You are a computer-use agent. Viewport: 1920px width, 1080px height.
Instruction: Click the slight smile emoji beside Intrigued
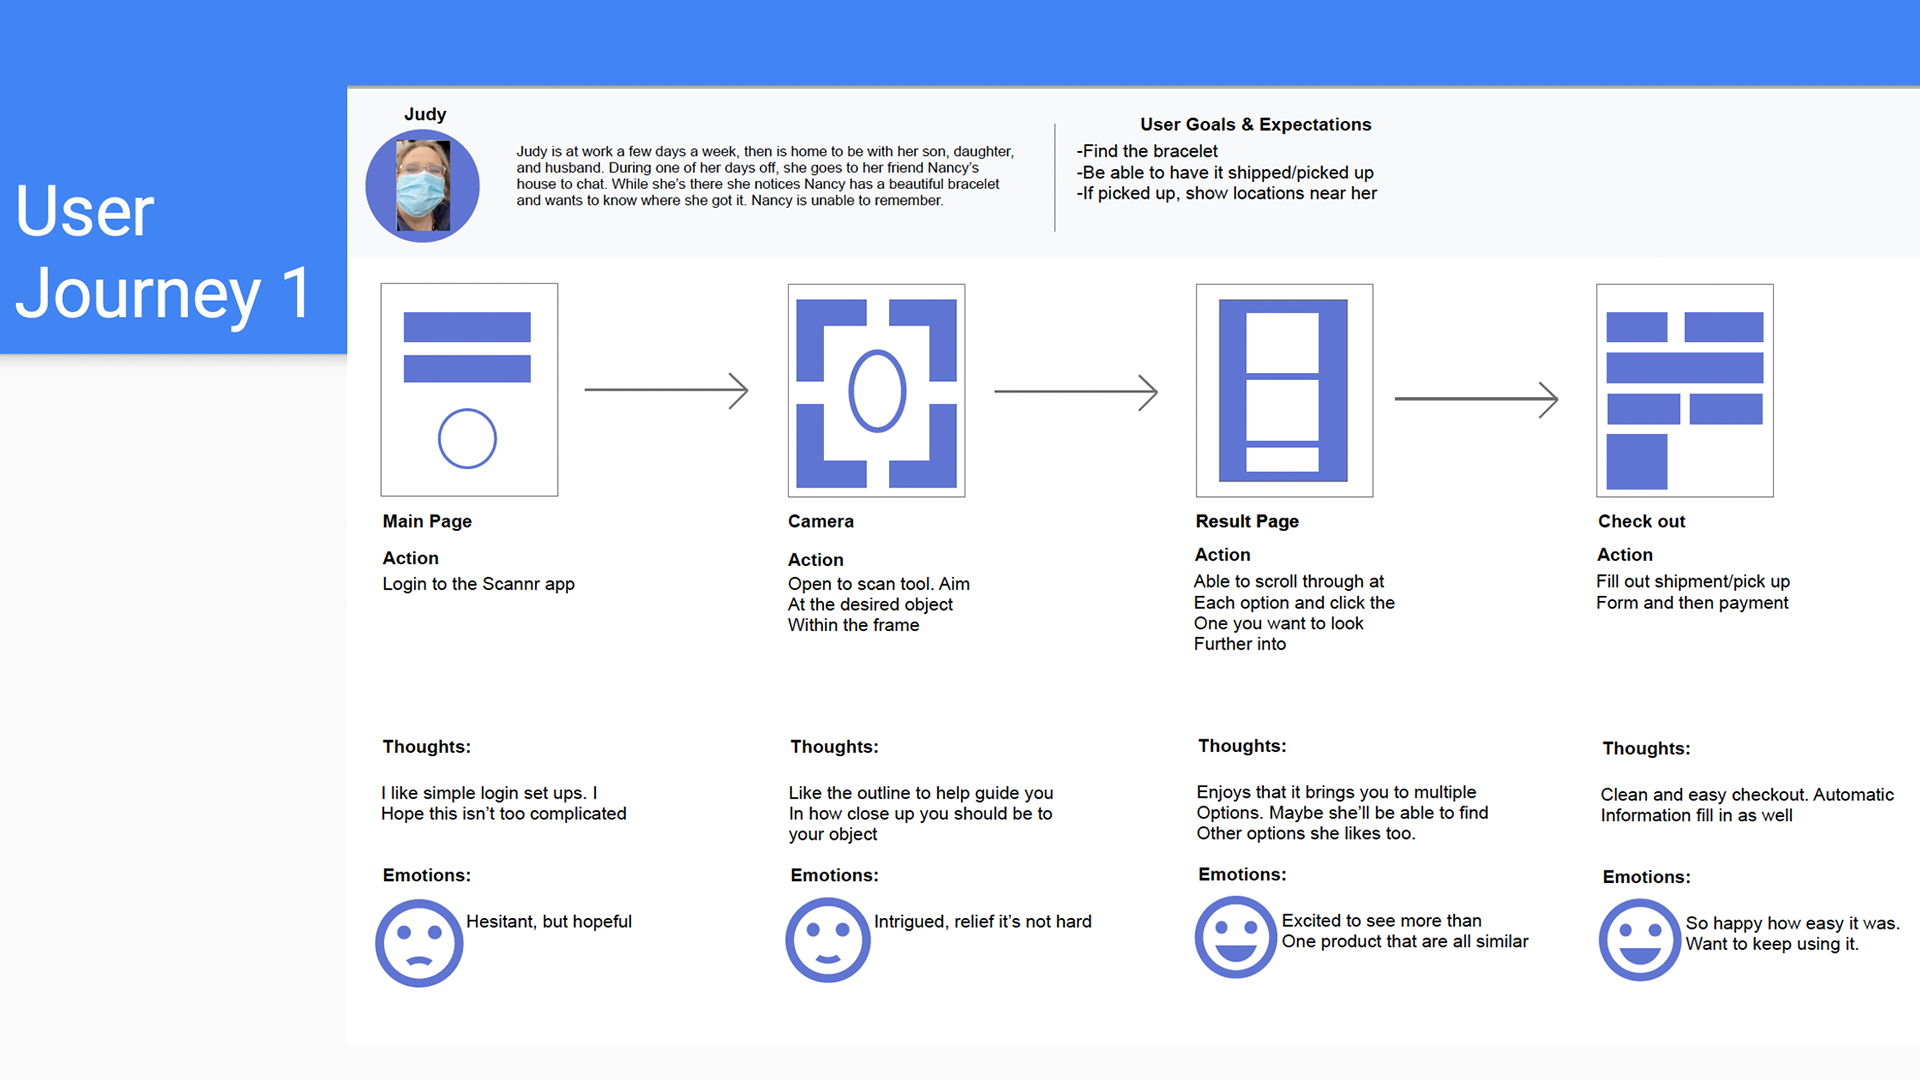click(828, 940)
